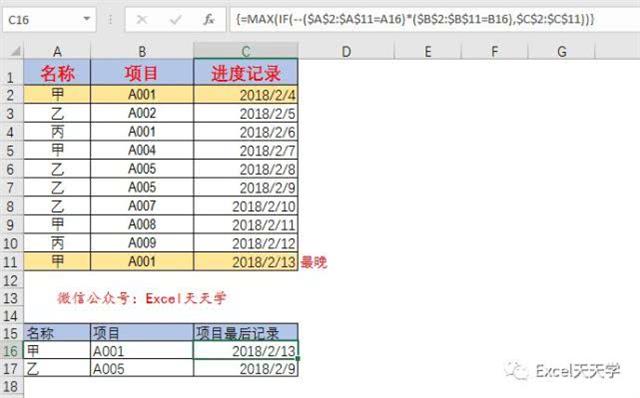Select column F header
This screenshot has height=398, width=640.
coord(494,51)
